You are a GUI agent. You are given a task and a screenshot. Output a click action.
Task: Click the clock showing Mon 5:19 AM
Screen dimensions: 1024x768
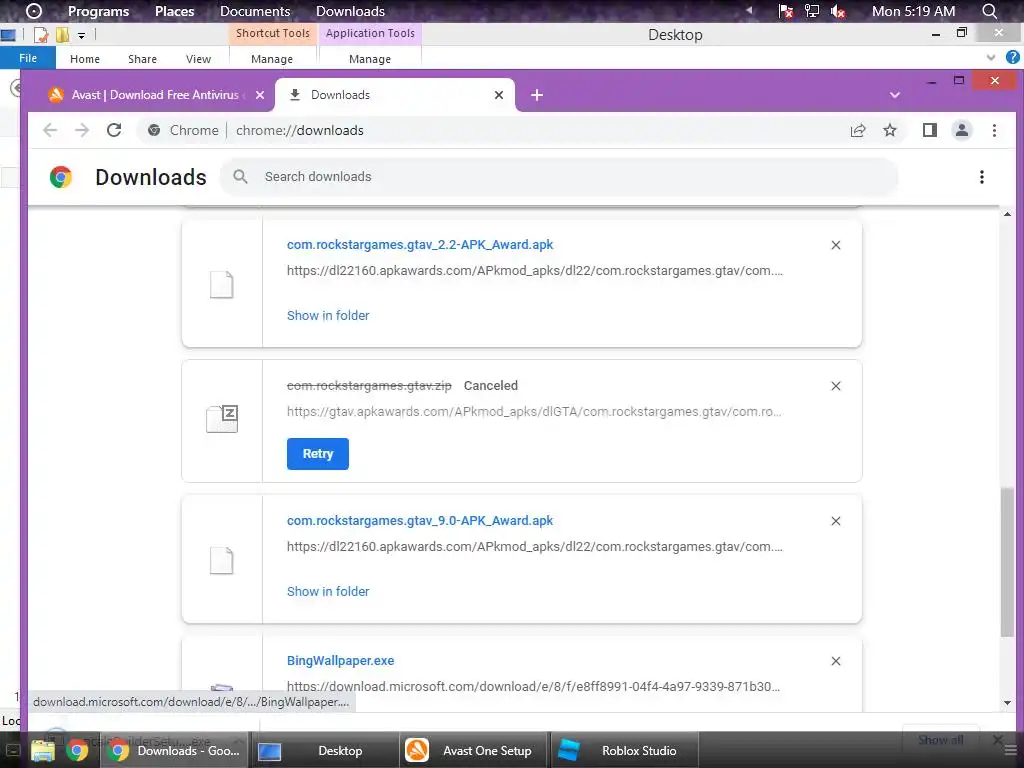(913, 11)
